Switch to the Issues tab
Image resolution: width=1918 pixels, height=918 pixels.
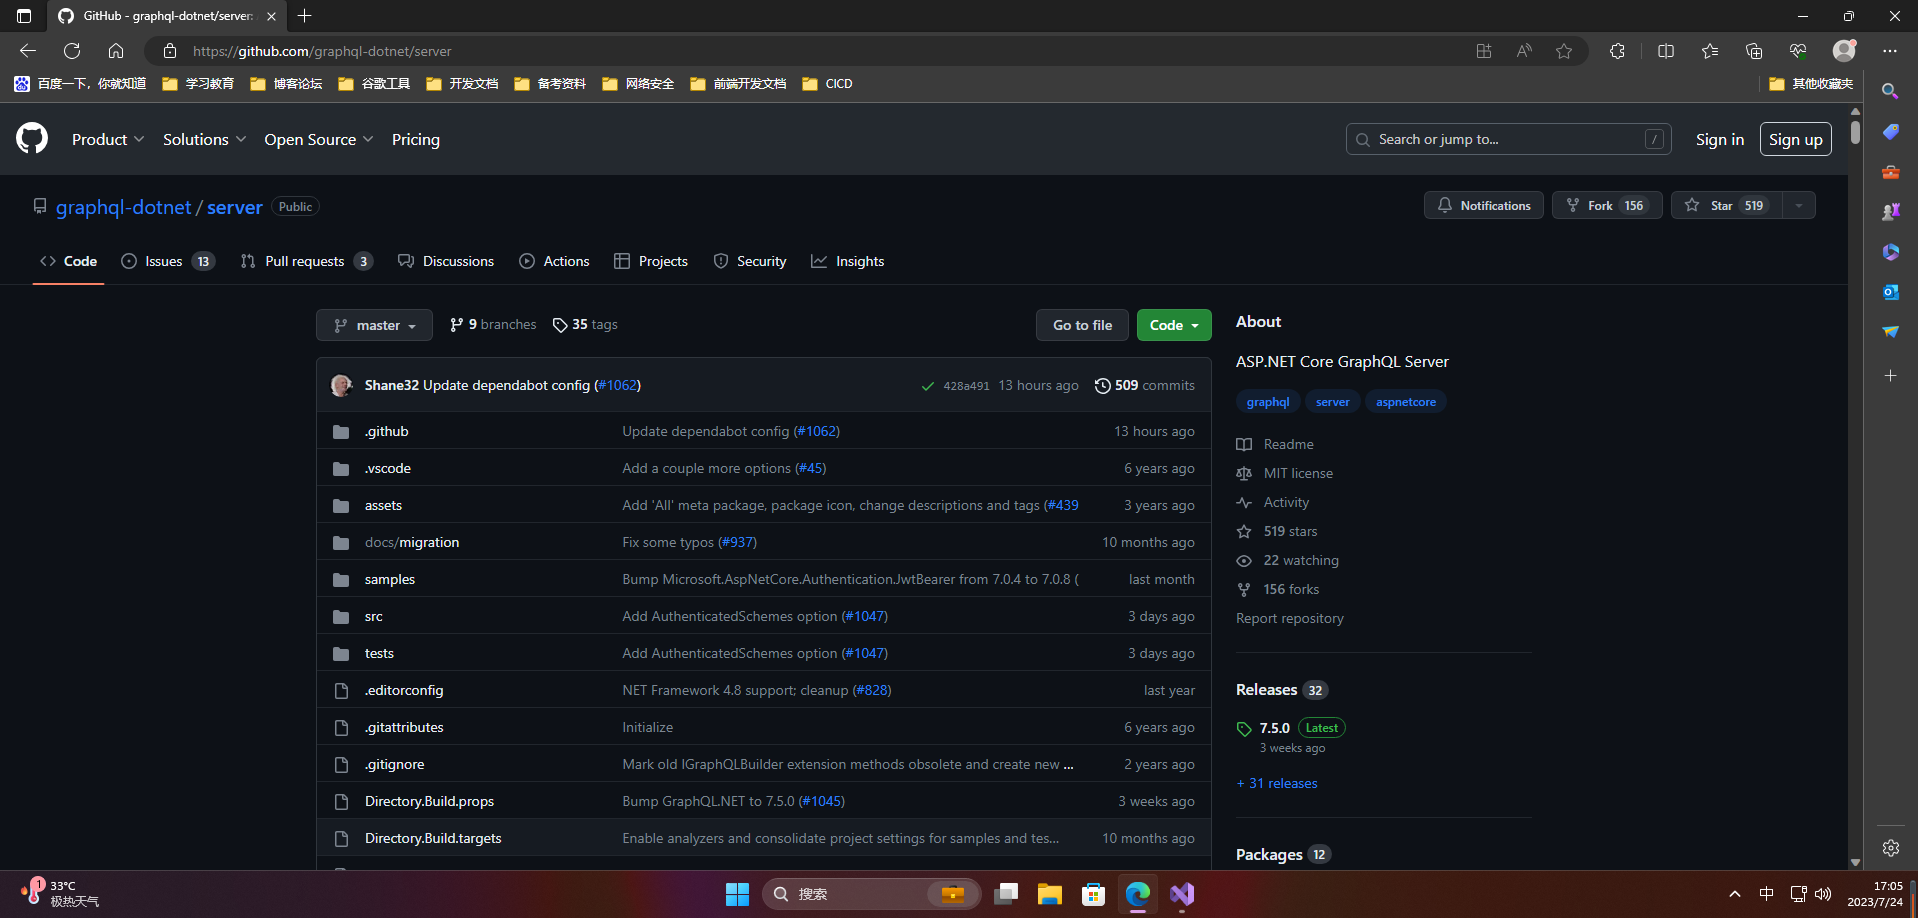click(168, 261)
